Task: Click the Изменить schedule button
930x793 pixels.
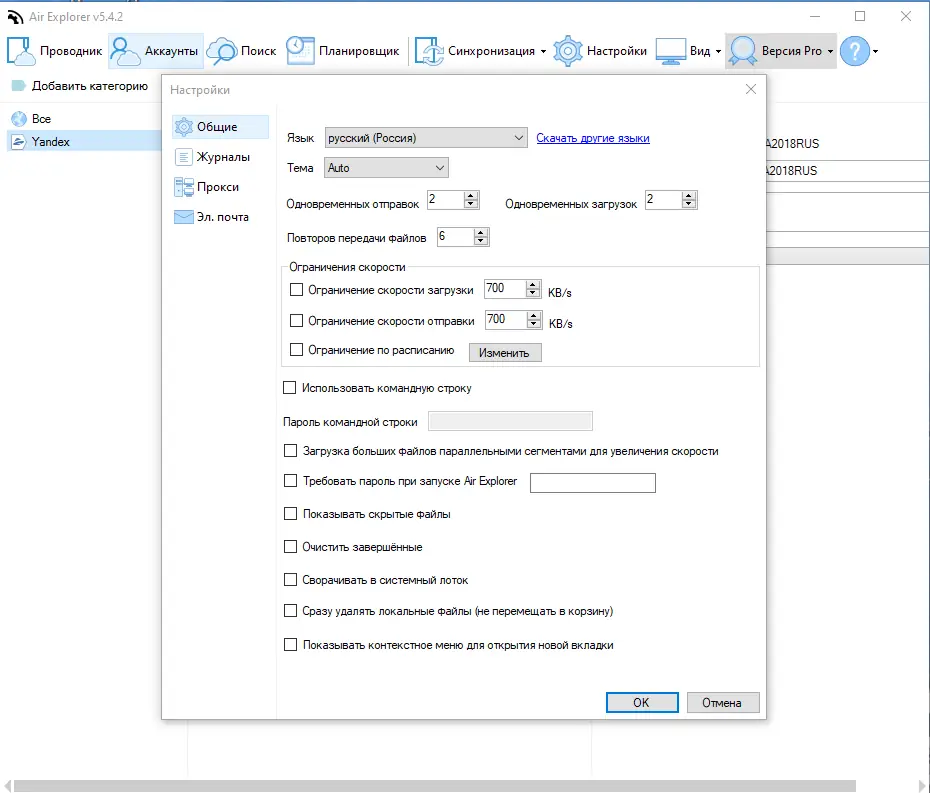Action: 505,353
